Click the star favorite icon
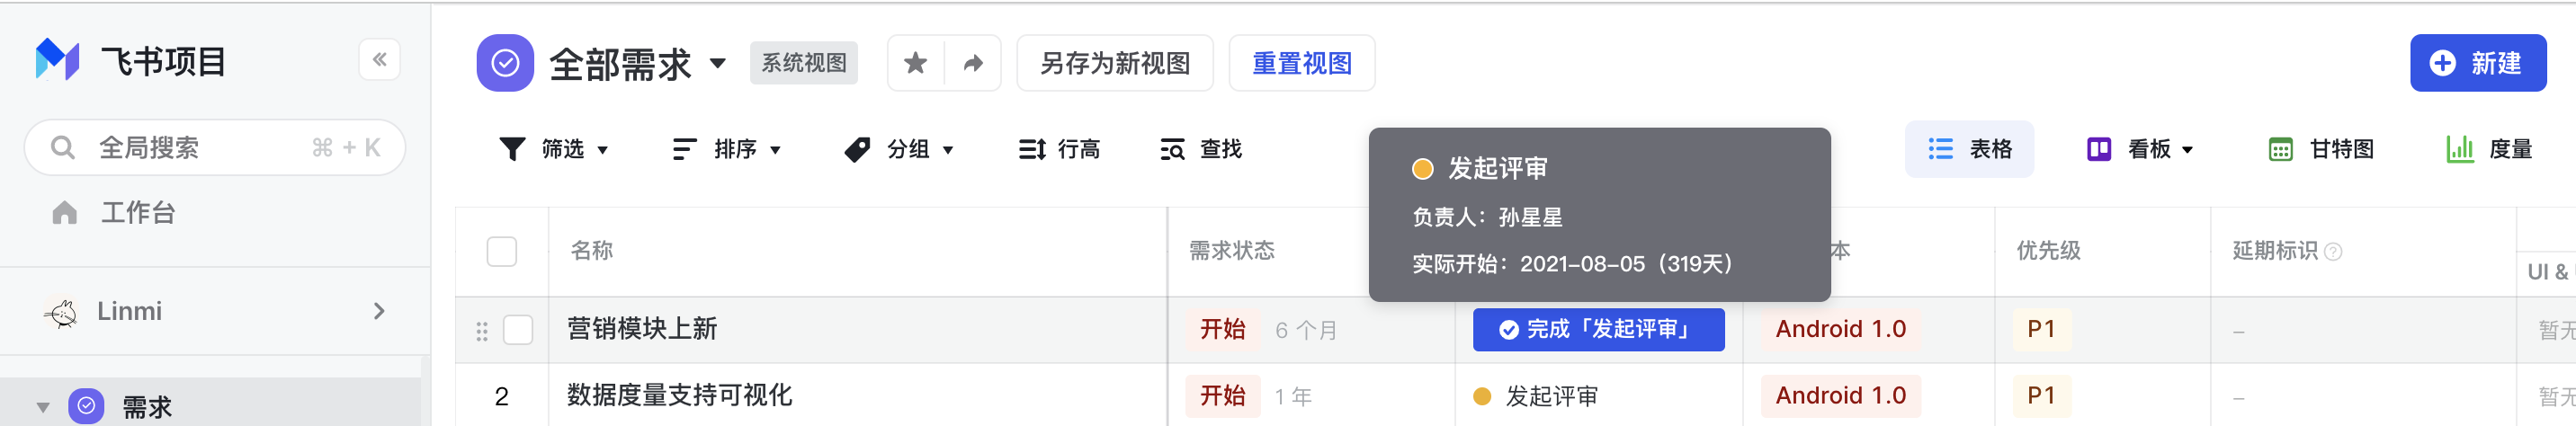 point(915,63)
